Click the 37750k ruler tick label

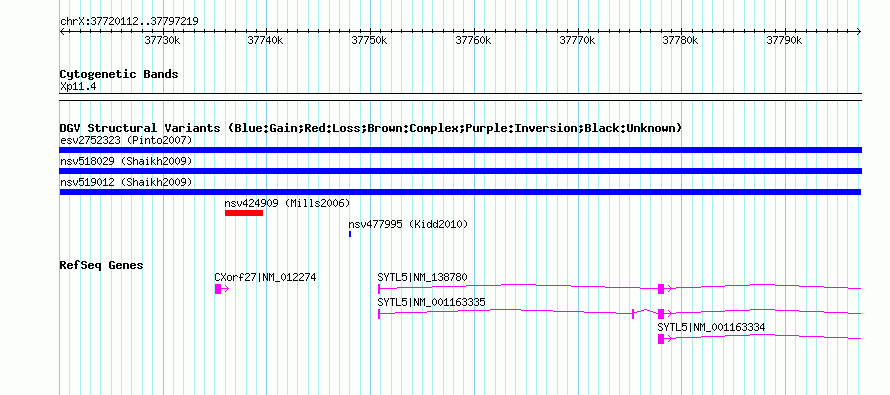click(369, 40)
